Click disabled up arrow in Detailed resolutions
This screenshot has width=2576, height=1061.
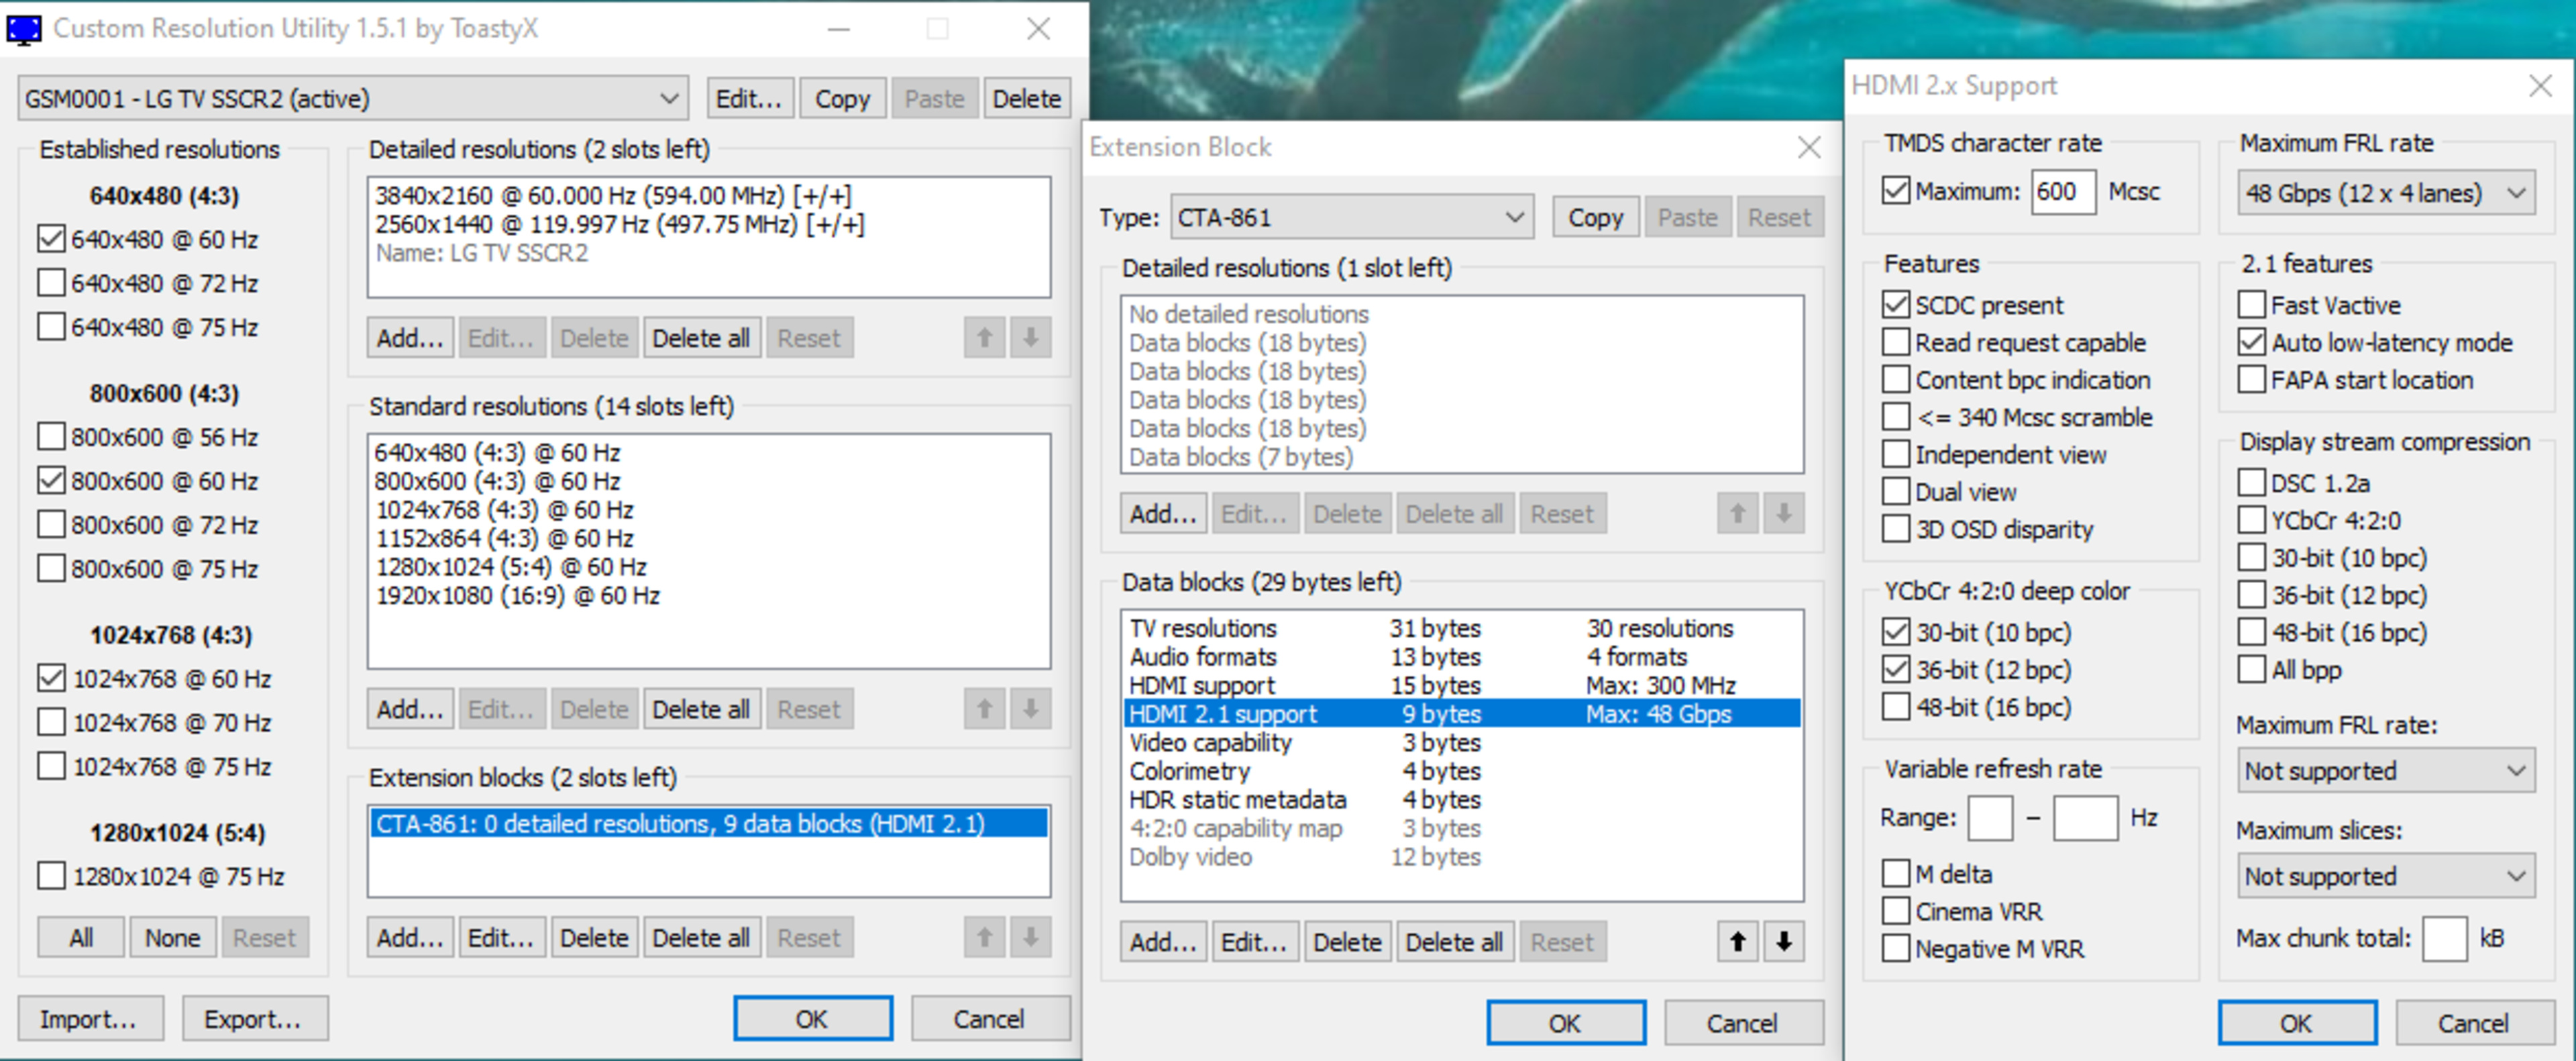(984, 338)
